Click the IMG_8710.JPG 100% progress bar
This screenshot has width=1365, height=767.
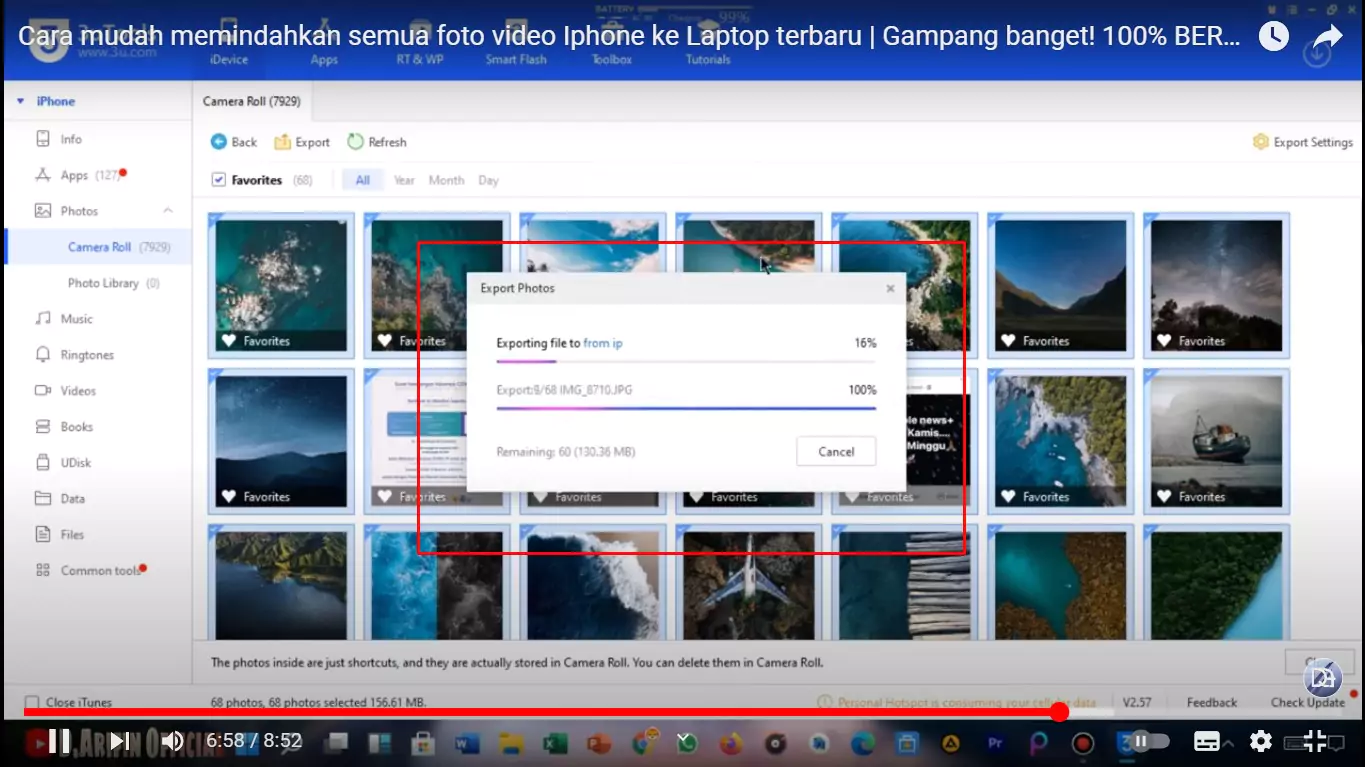click(x=686, y=407)
